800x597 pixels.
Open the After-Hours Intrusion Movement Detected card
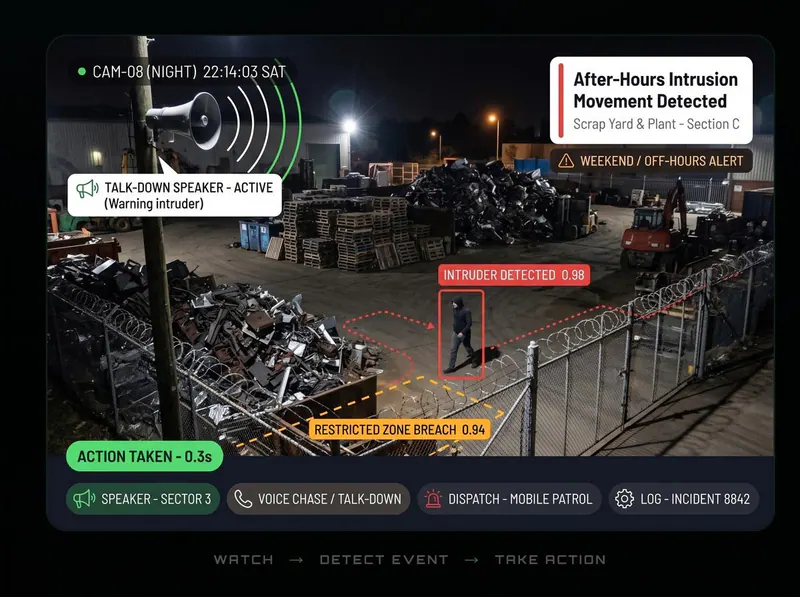tap(651, 101)
